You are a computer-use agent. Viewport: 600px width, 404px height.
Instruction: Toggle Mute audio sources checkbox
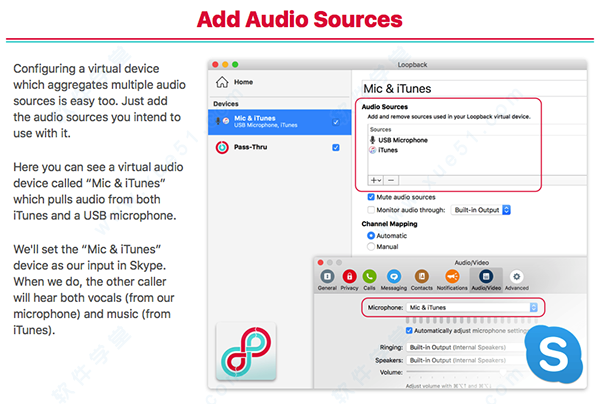tap(371, 197)
